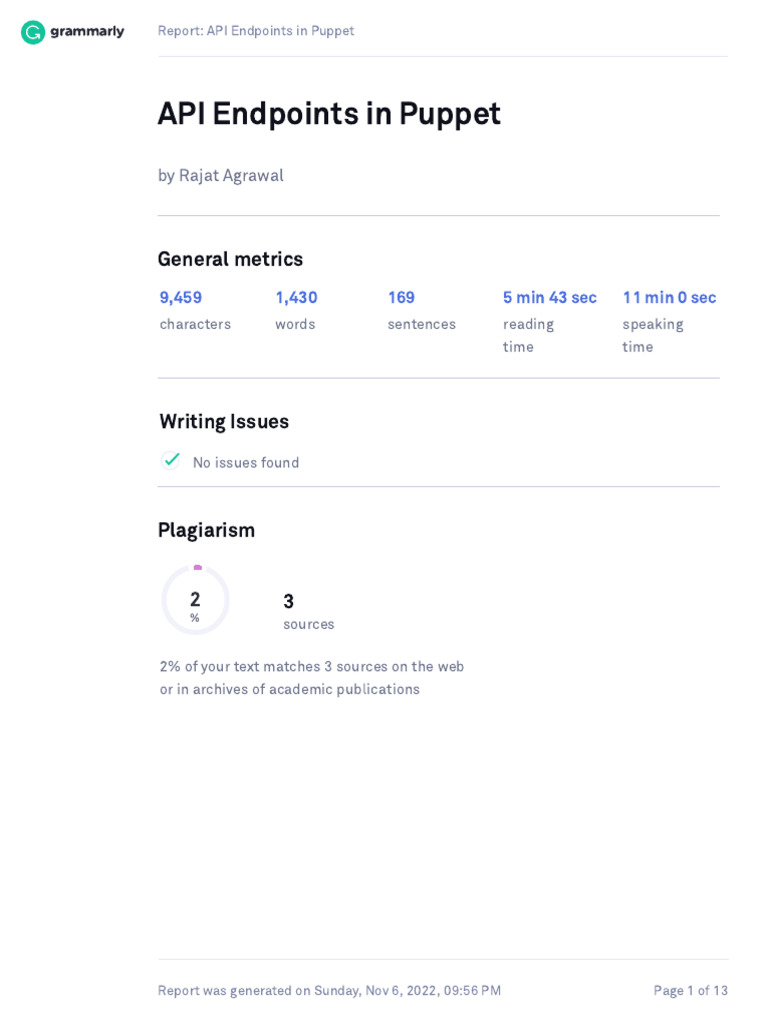The image size is (768, 1024).
Task: Click the General metrics heading
Action: tap(231, 259)
